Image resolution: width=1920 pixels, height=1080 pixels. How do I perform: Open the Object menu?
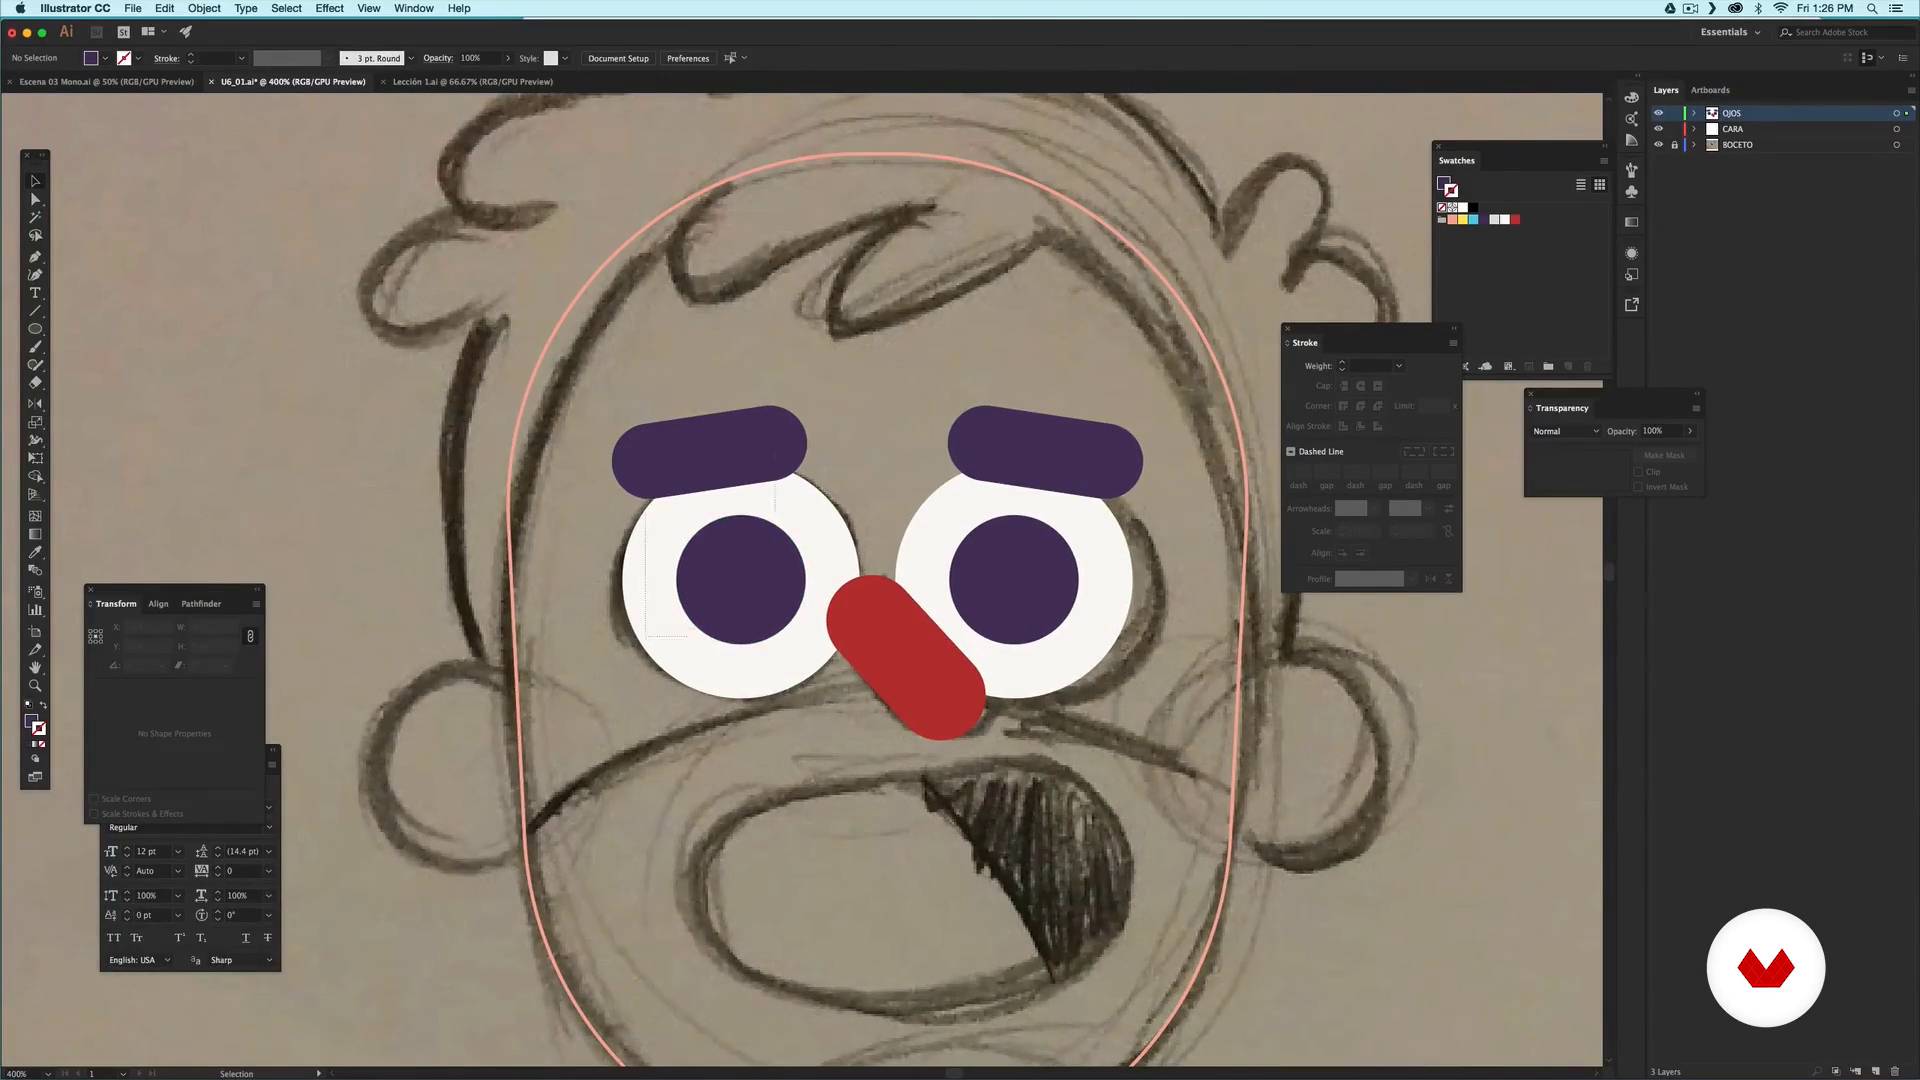[204, 8]
